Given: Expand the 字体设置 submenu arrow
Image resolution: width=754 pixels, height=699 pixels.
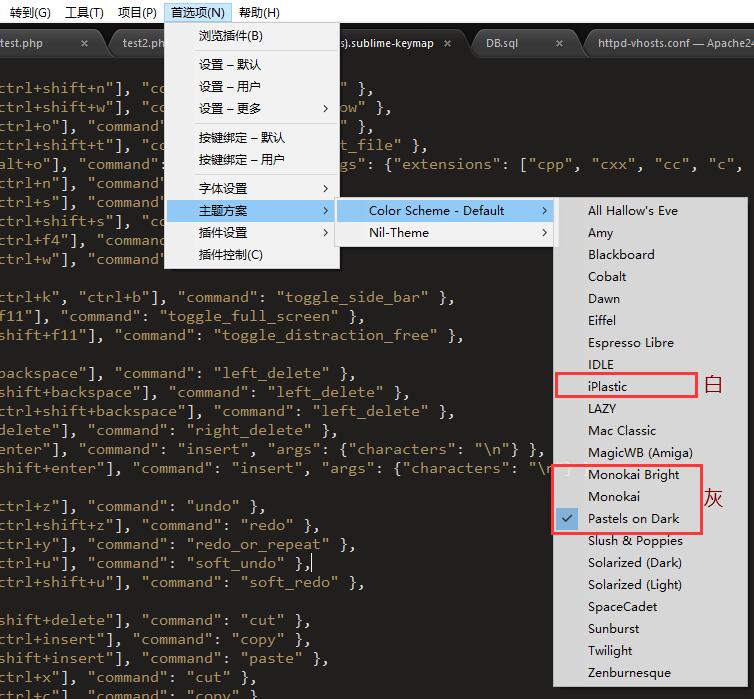Looking at the screenshot, I should tap(326, 188).
